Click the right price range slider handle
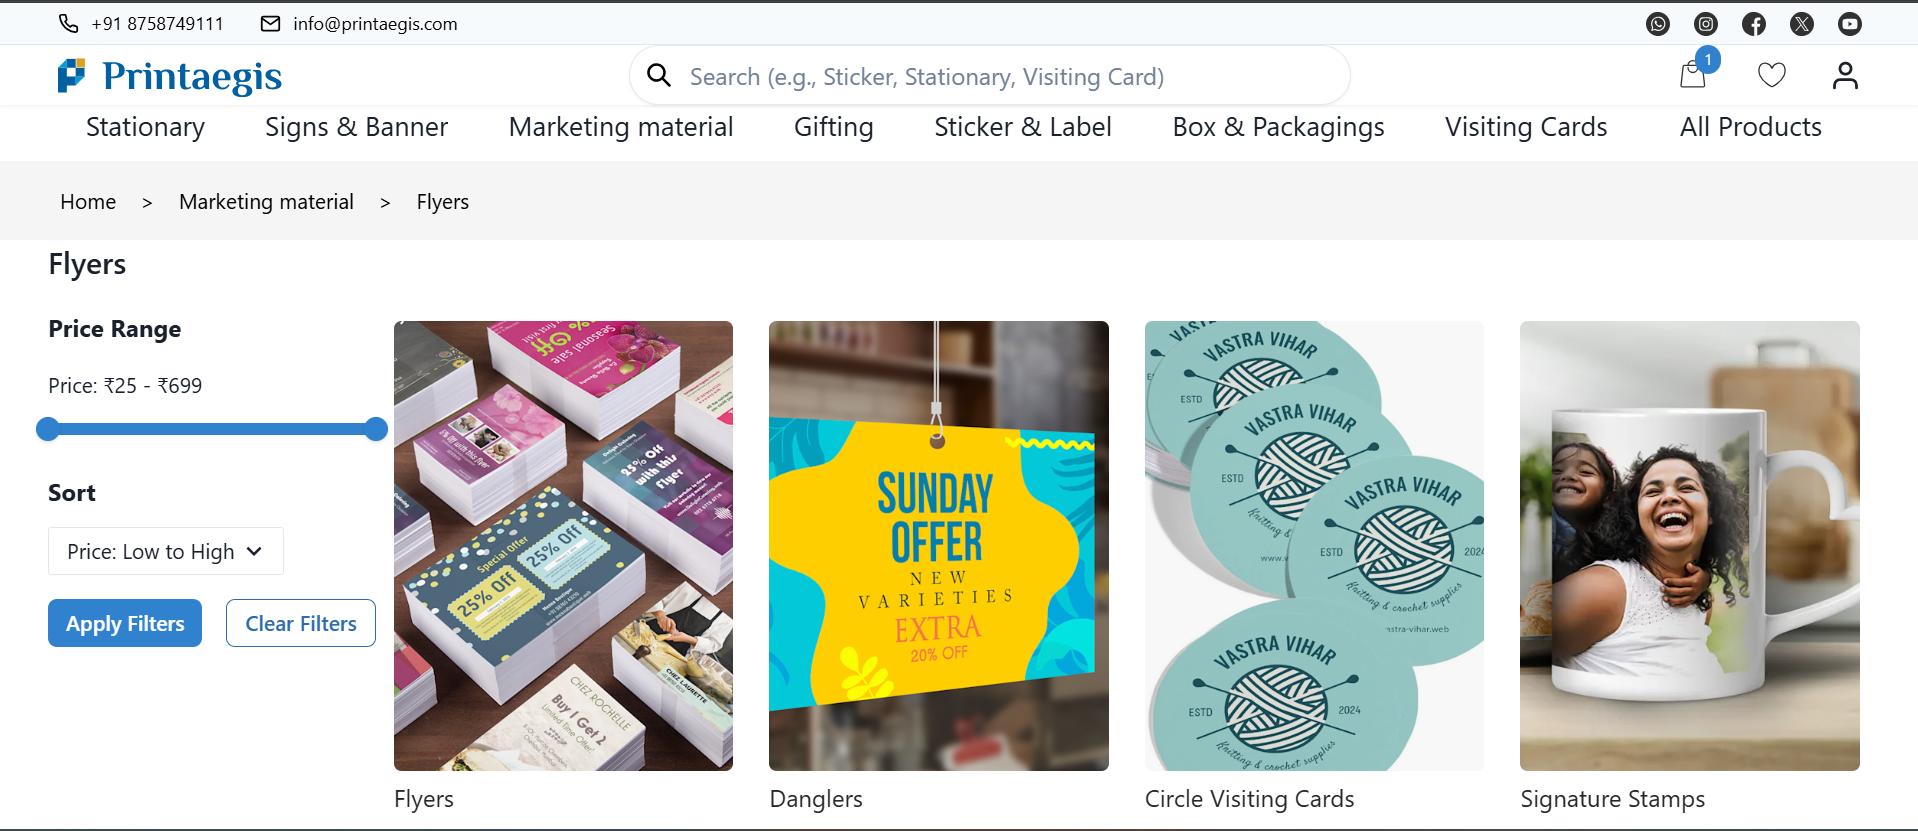The height and width of the screenshot is (831, 1918). [376, 429]
